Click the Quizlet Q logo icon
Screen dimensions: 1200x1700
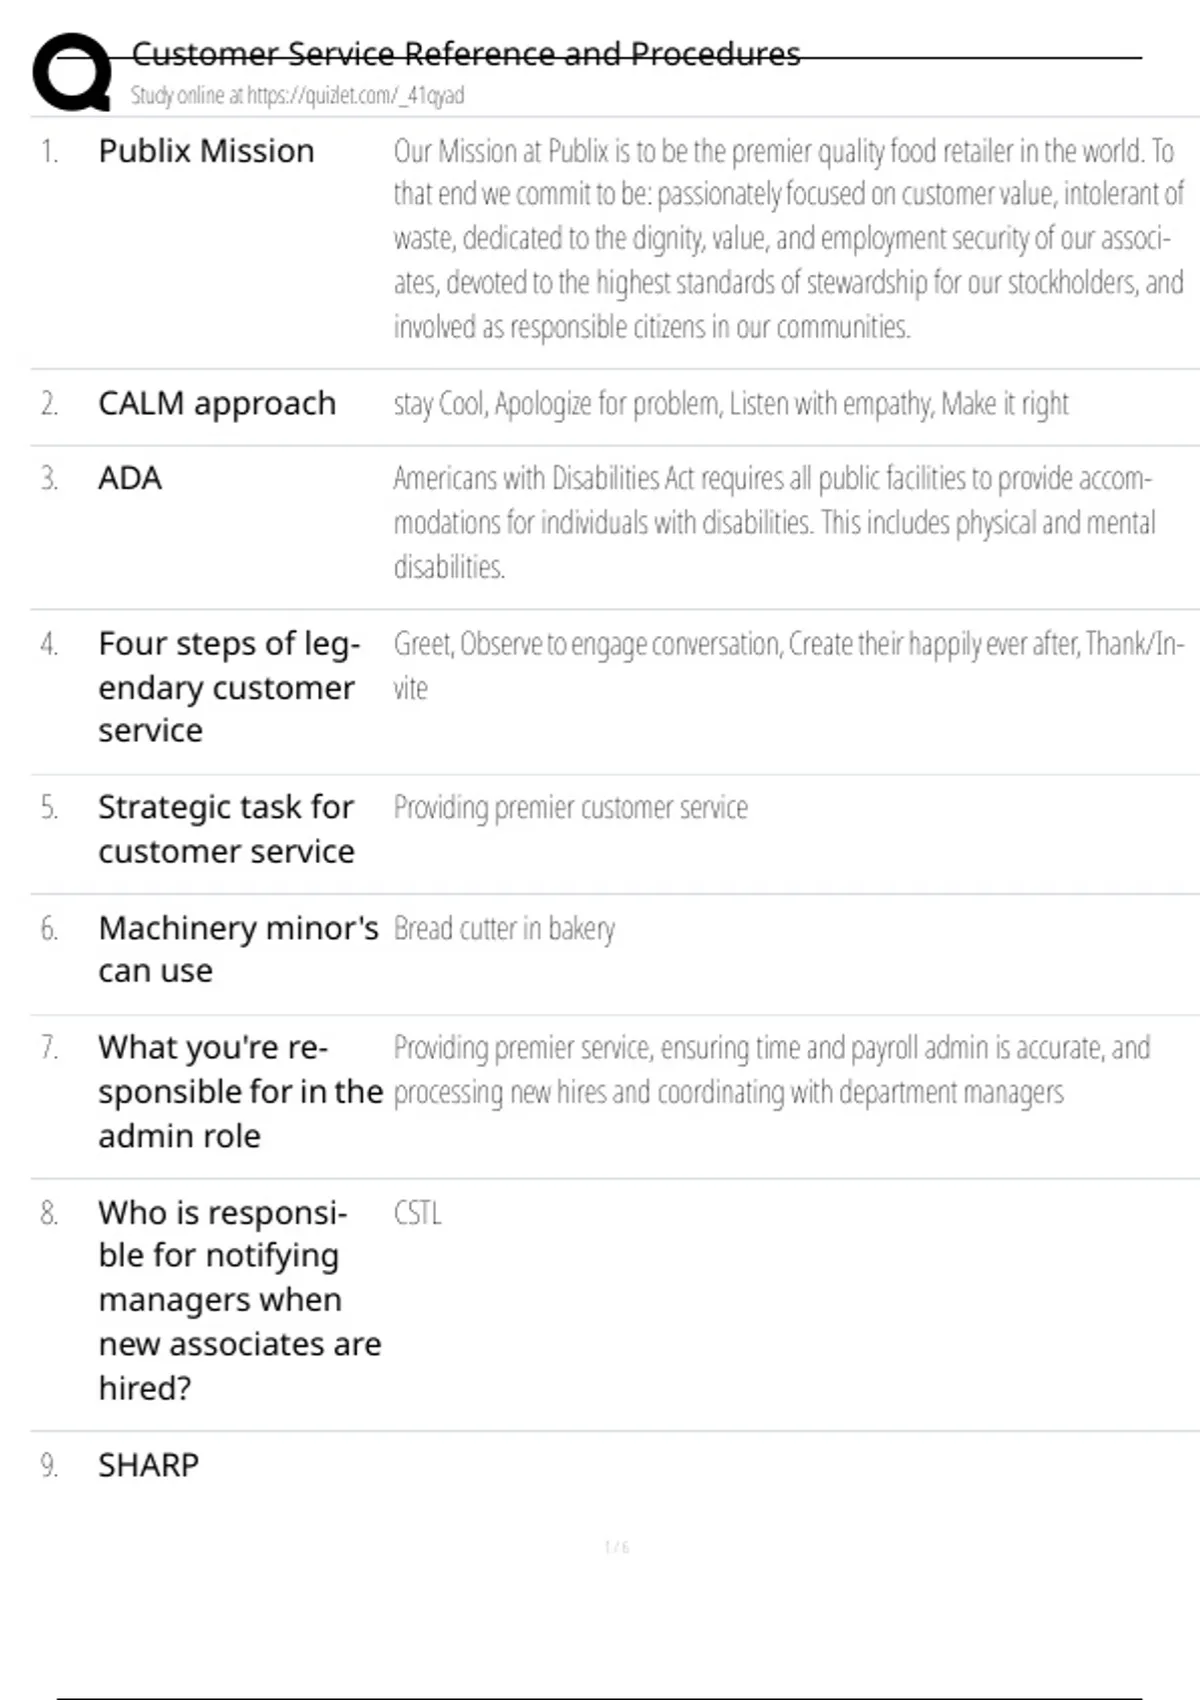tap(72, 71)
